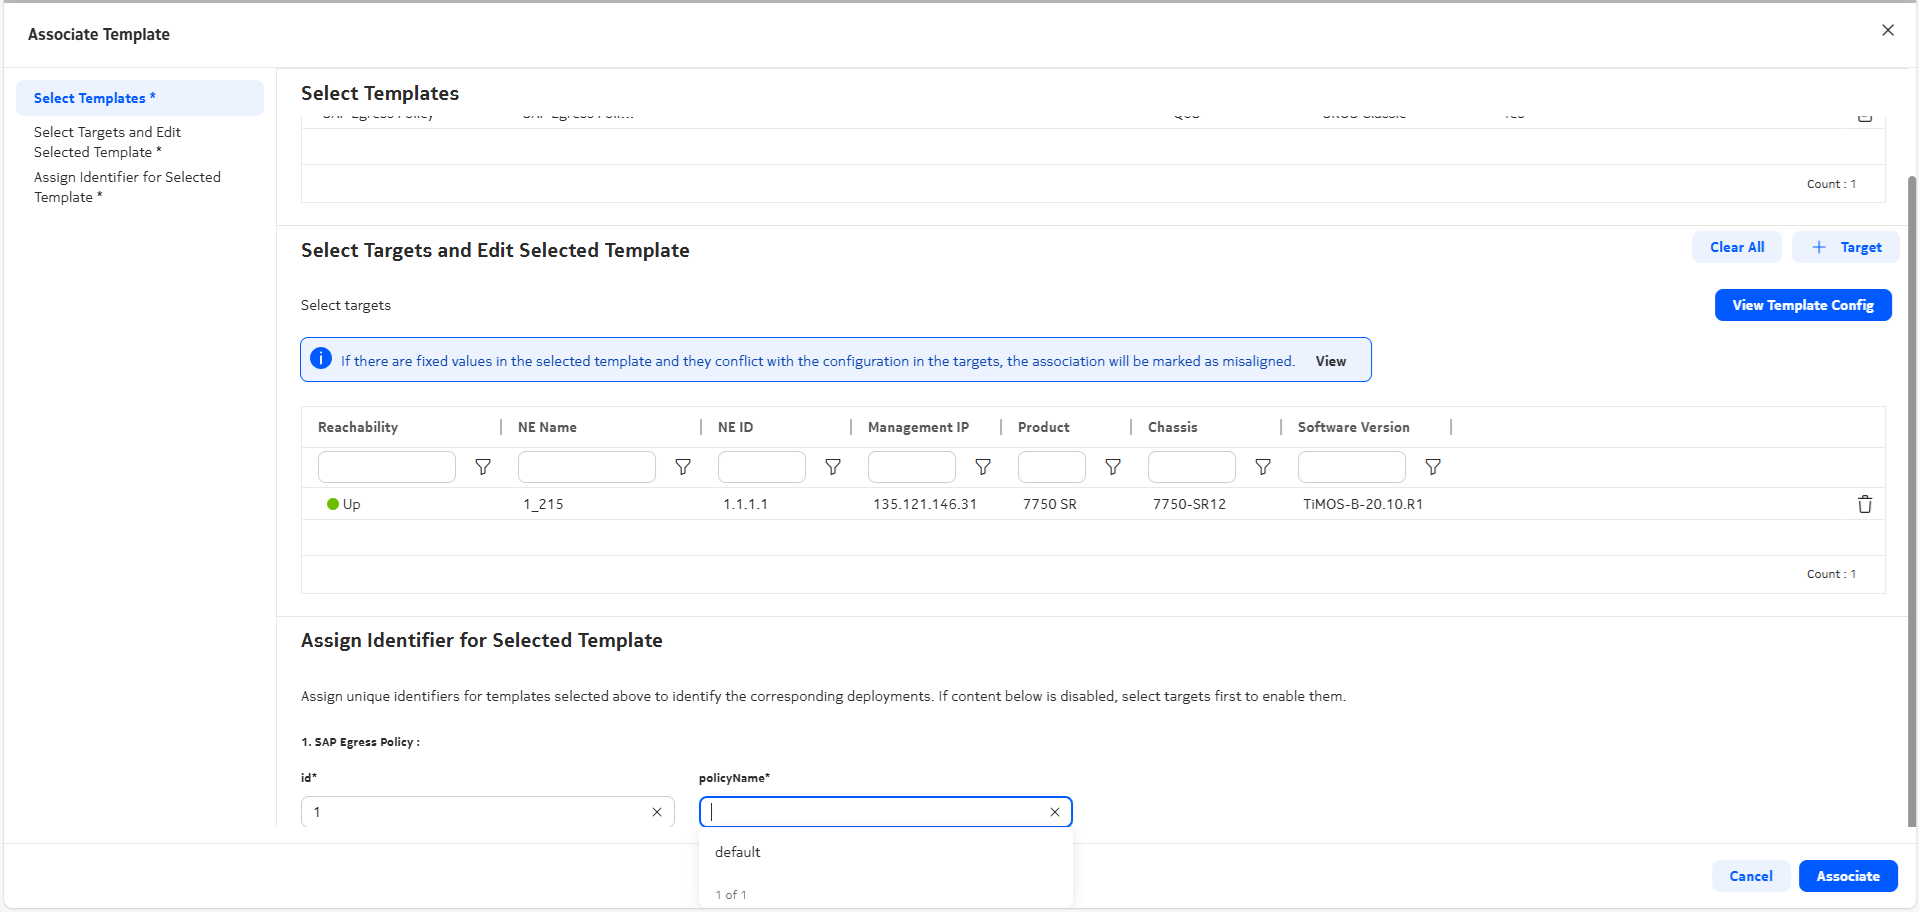Jump to Select Targets and Edit step
Screen dimensions: 1919x912
[x=107, y=142]
